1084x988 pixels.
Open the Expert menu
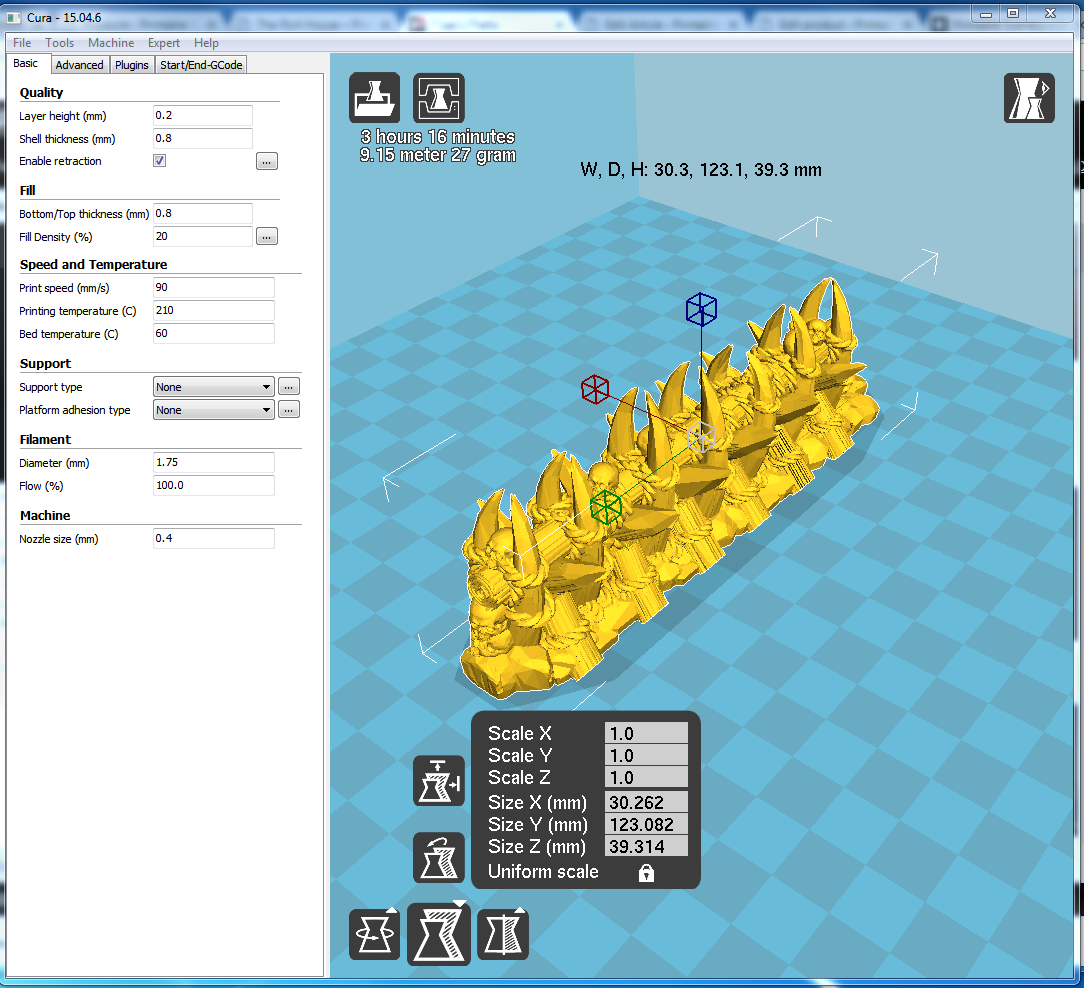pyautogui.click(x=164, y=43)
